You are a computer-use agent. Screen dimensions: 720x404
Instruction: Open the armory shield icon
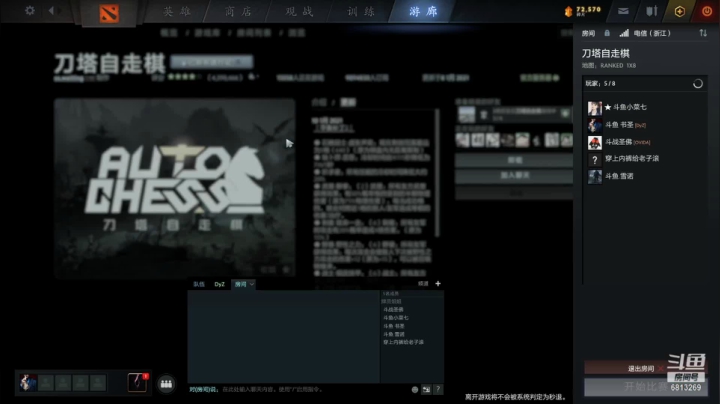tap(652, 11)
